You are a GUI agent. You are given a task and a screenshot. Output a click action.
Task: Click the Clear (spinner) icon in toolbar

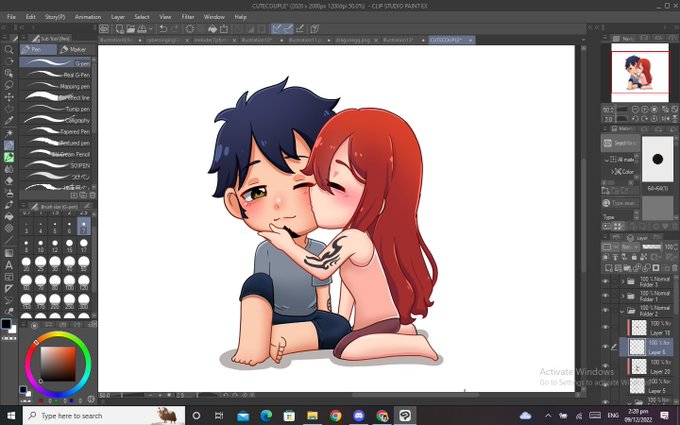(190, 29)
